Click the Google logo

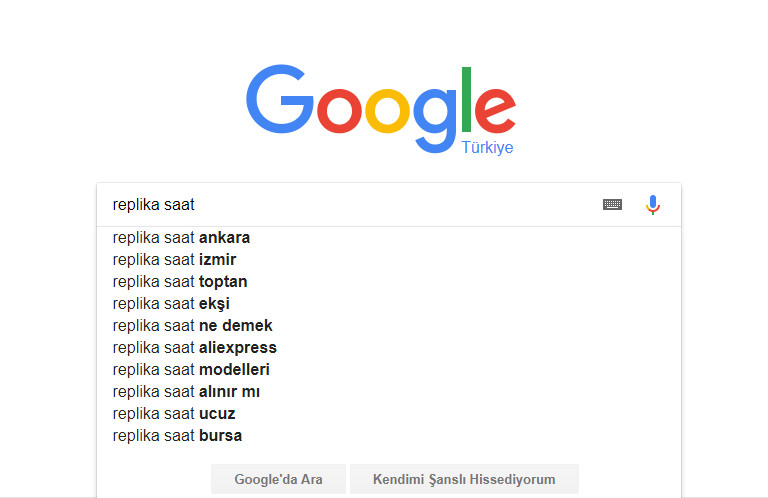pyautogui.click(x=381, y=109)
